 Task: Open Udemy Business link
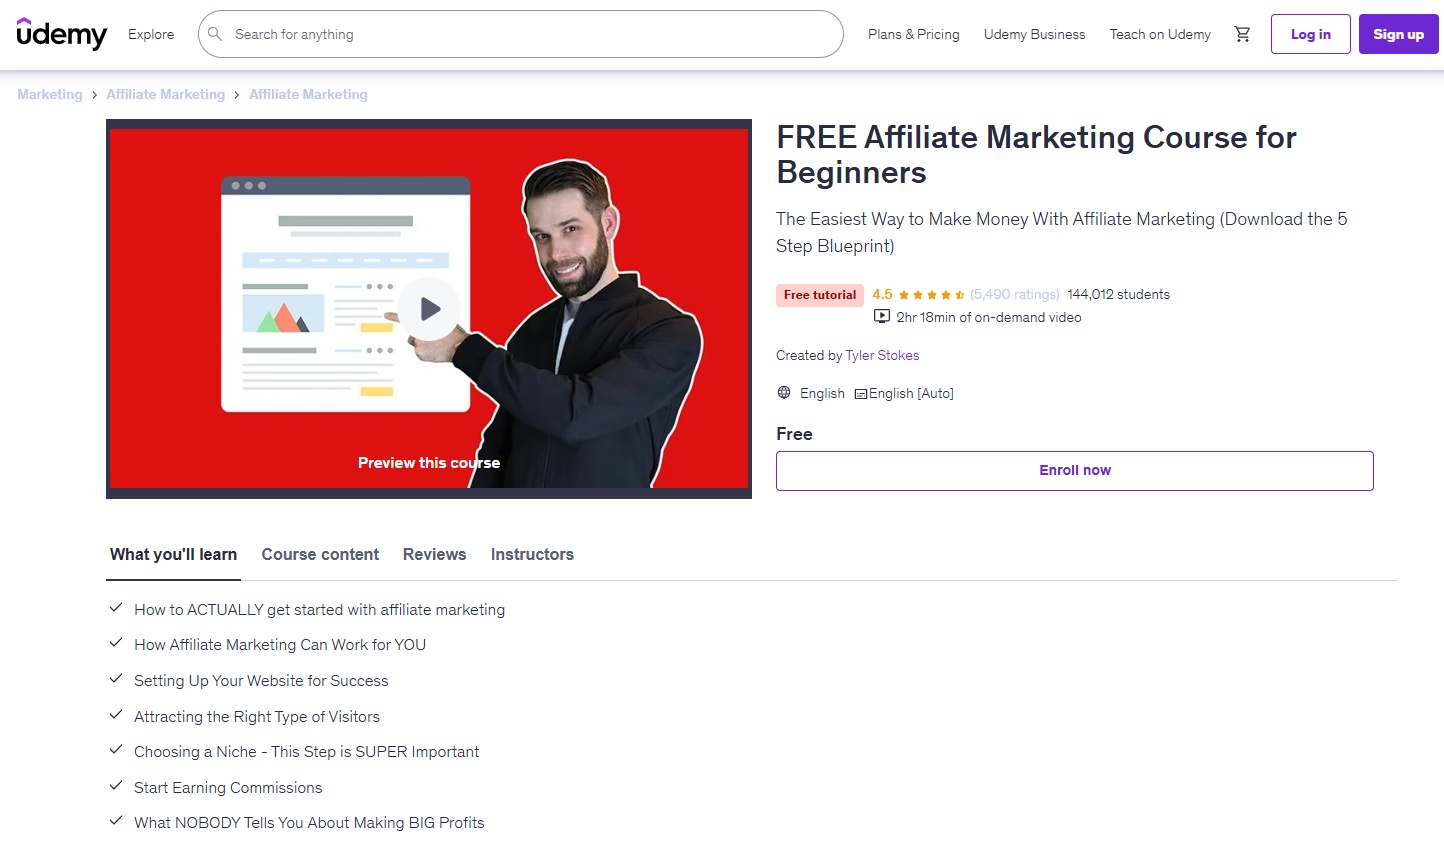1034,34
